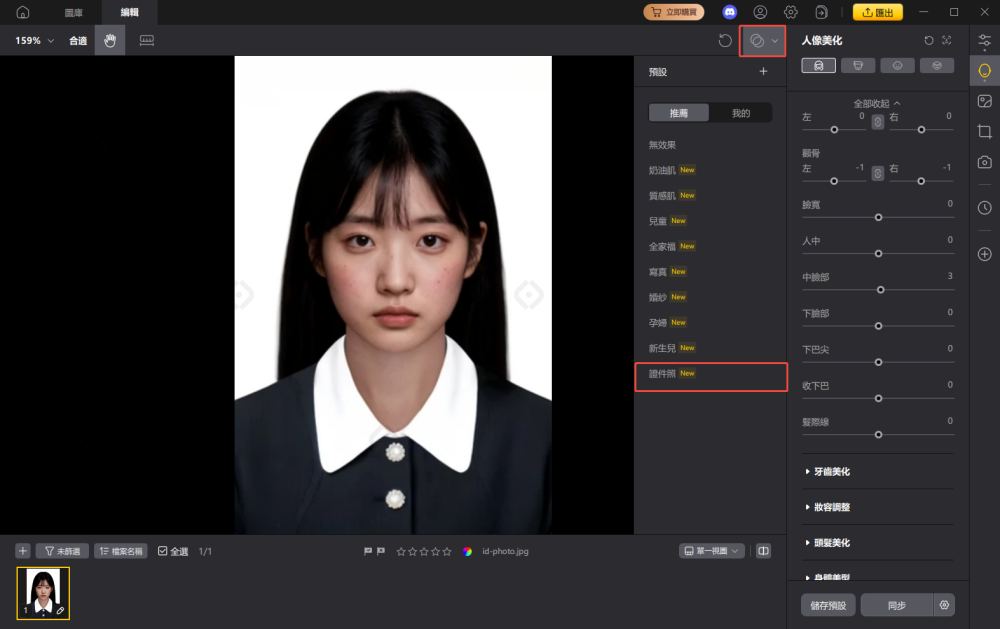This screenshot has height=629, width=1000.
Task: Select the hand pan tool in the toolbar
Action: tap(109, 41)
